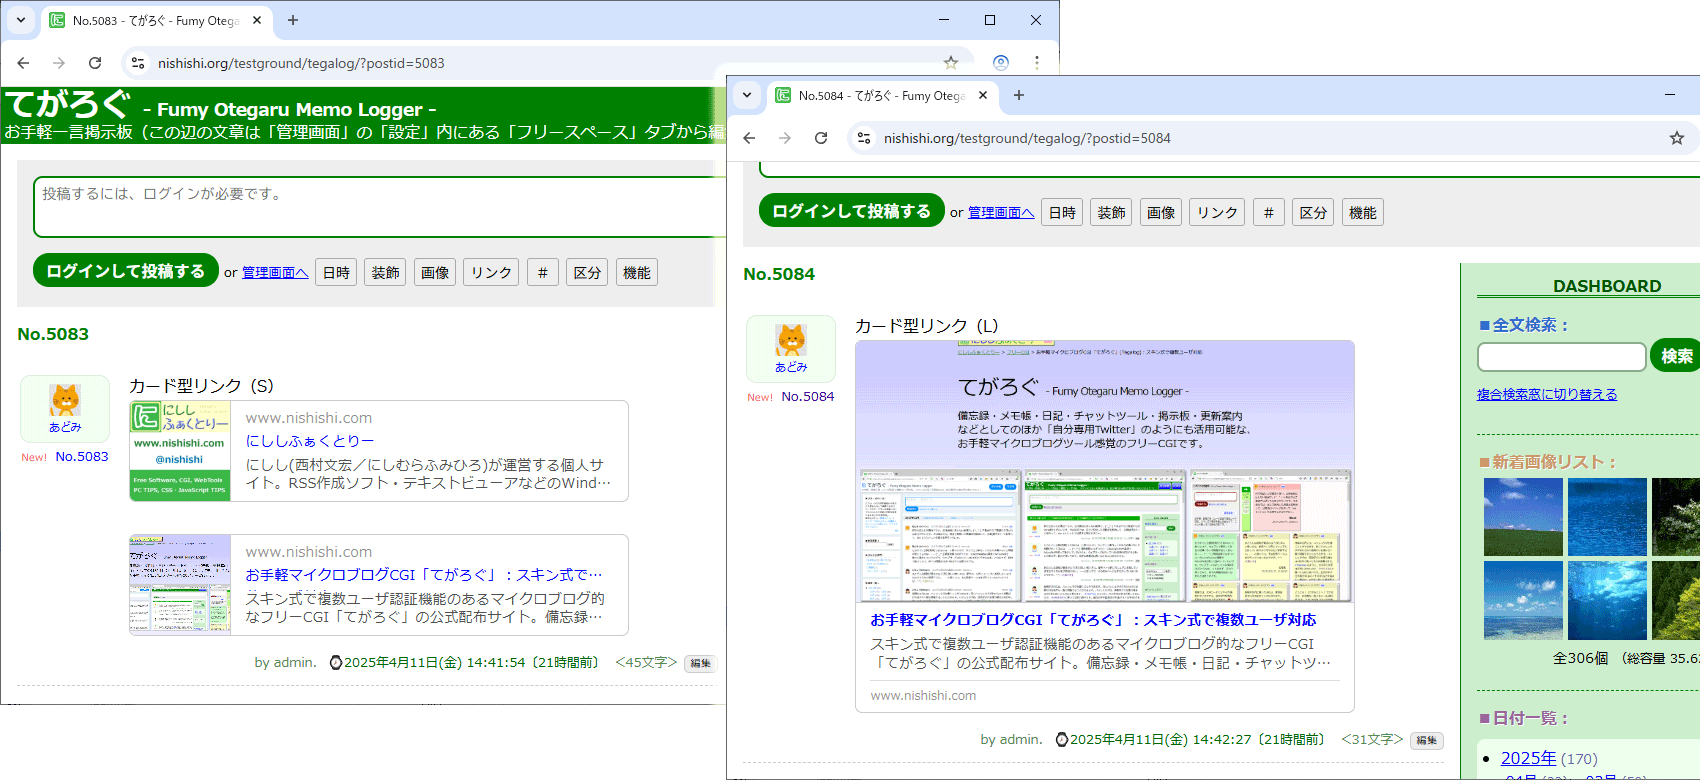This screenshot has height=780, width=1700.
Task: Open the にししふぁくとりー card link
Action: (x=310, y=441)
